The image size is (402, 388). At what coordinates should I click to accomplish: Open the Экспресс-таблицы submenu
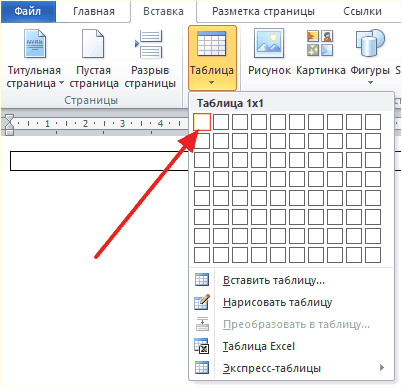[x=292, y=368]
